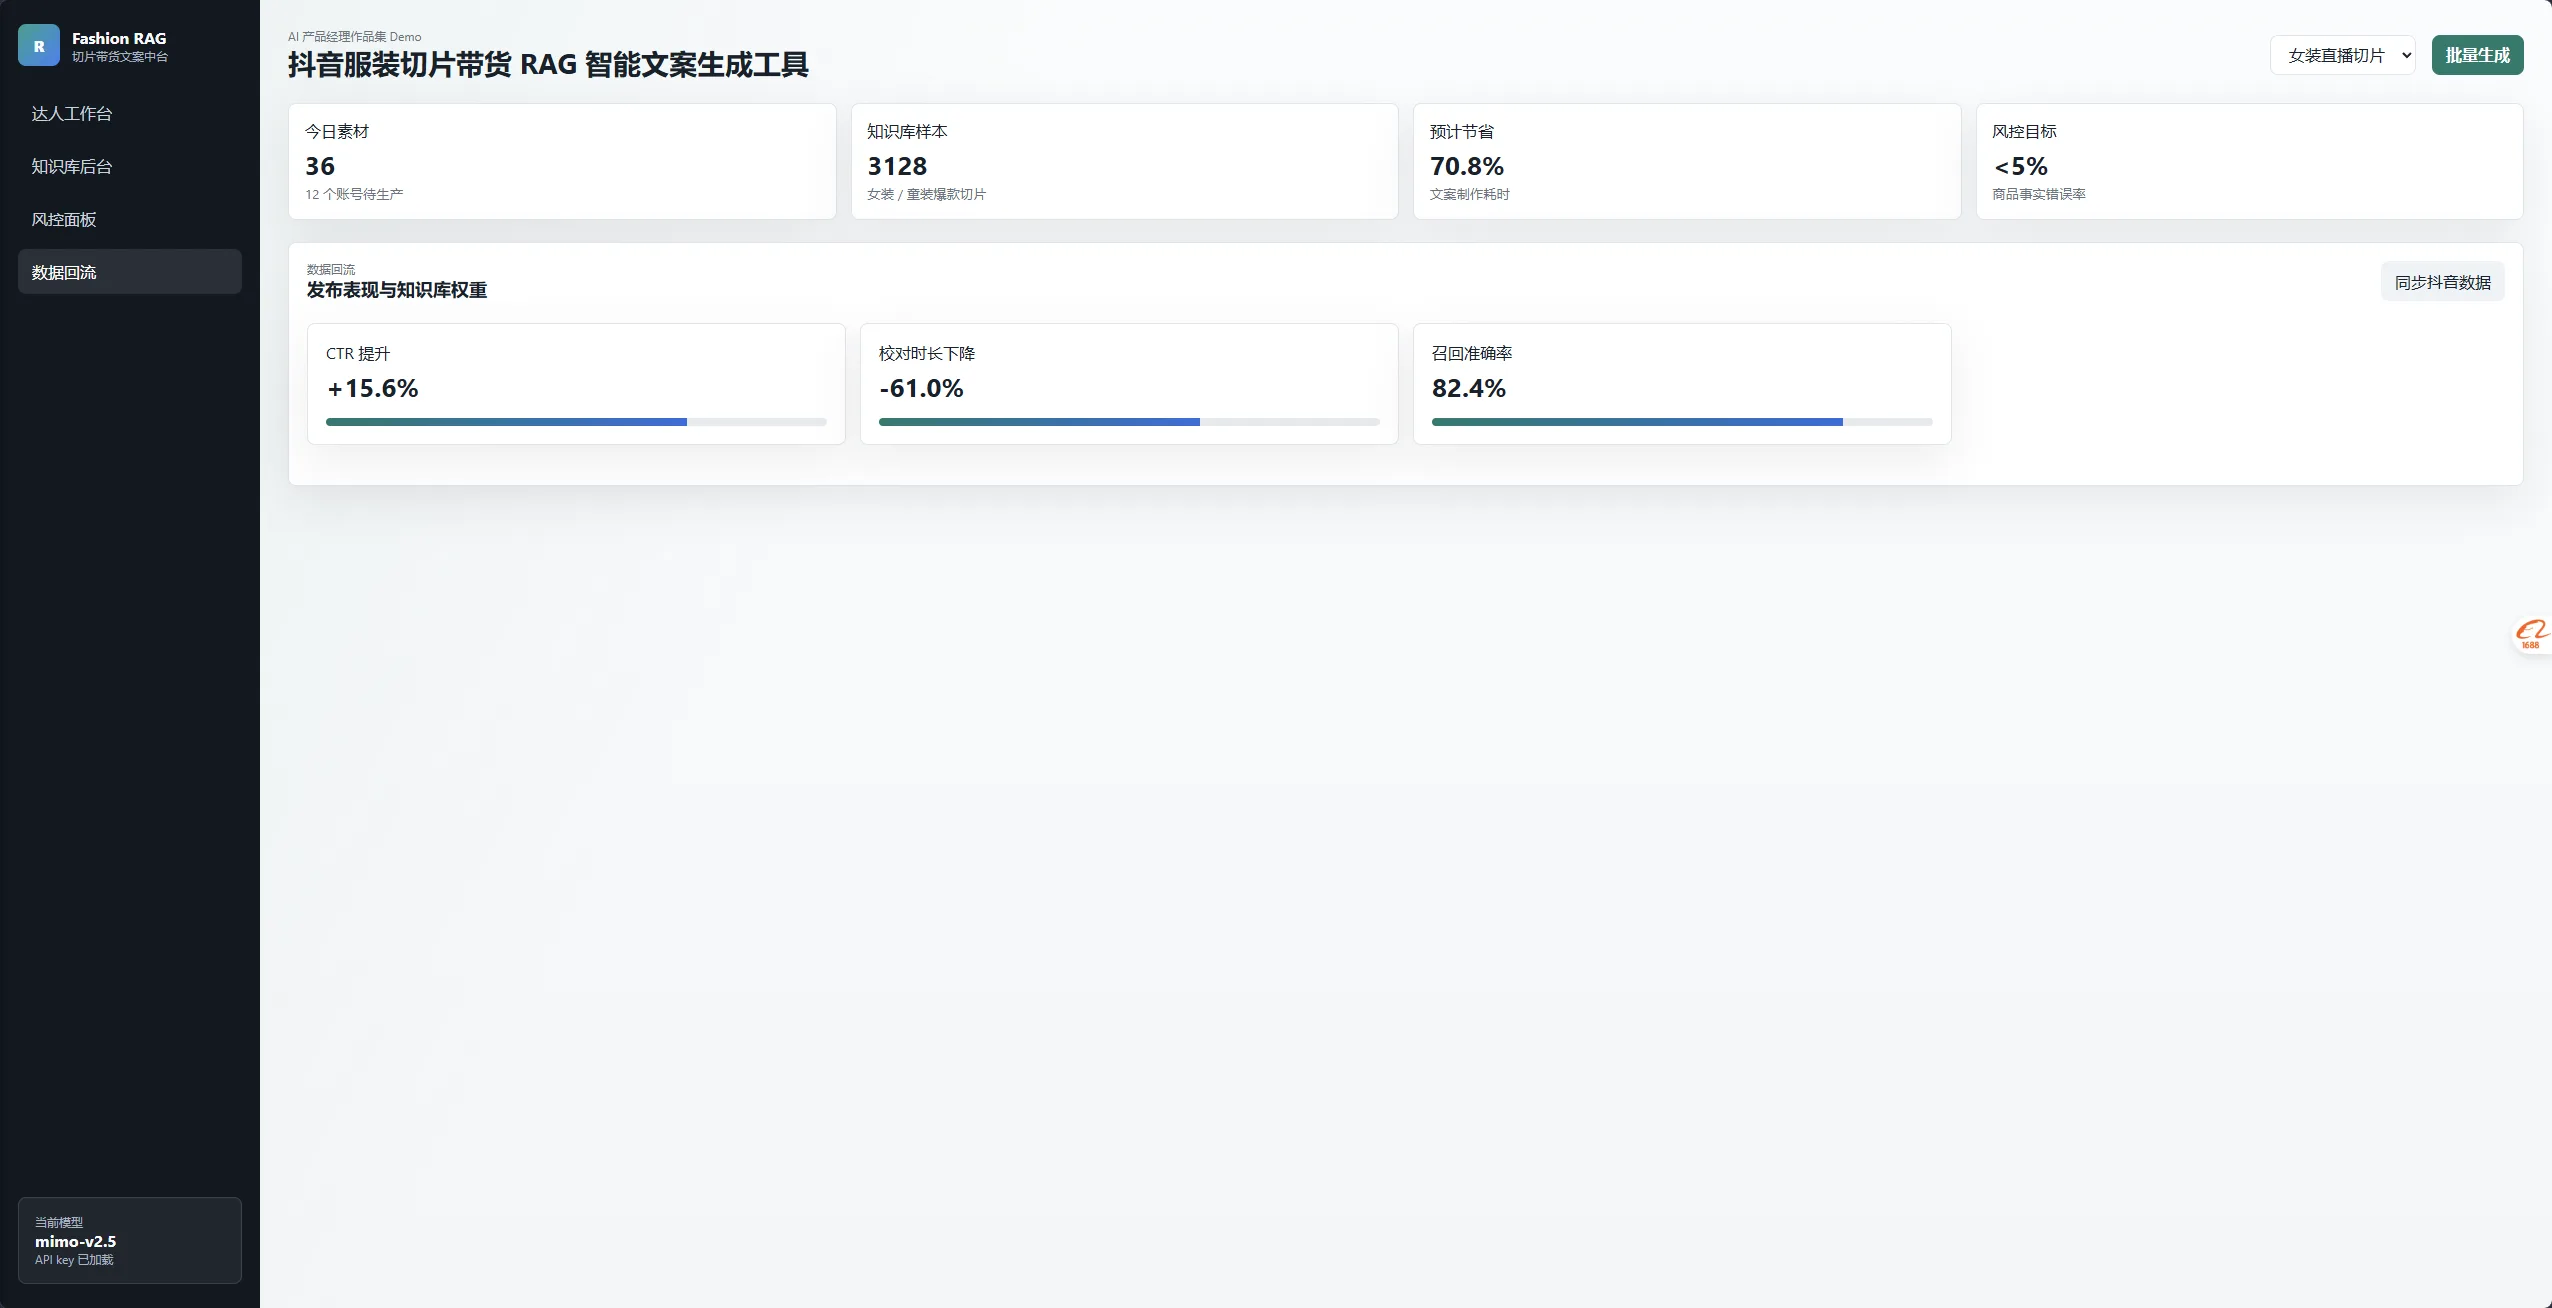This screenshot has height=1308, width=2552.
Task: Click the page title 抖音服装切片带货 RAG
Action: click(548, 65)
